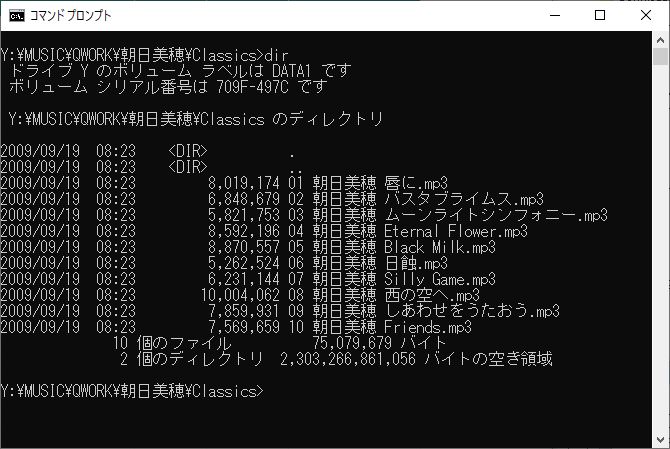Click the file name 06 朝日美穂 日蝕.mp3
Screen dimensions: 670x449
[367, 264]
